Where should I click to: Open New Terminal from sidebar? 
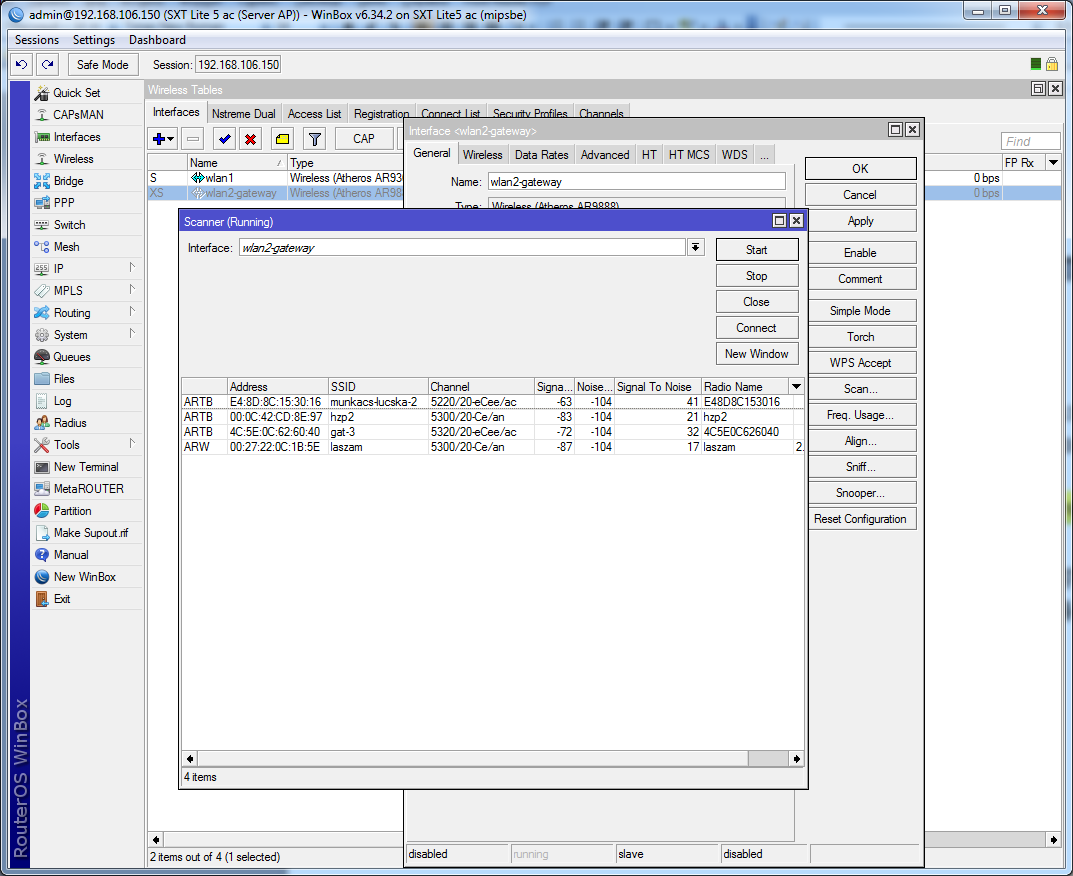click(x=85, y=467)
